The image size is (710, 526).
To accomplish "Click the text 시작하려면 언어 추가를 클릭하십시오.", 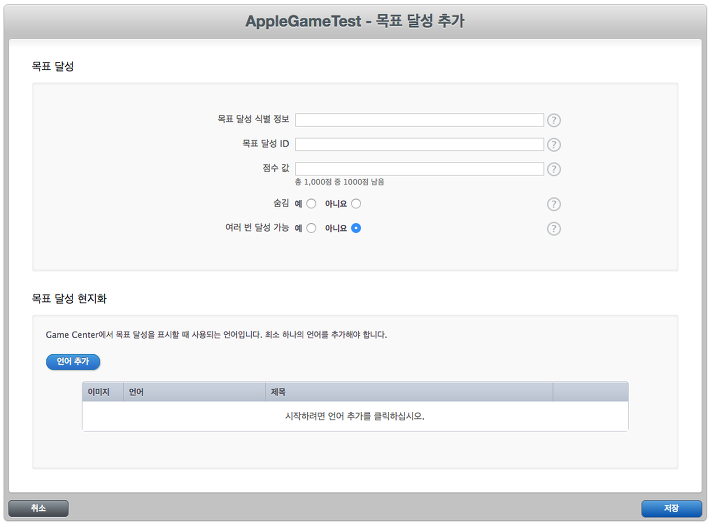I will tap(355, 416).
